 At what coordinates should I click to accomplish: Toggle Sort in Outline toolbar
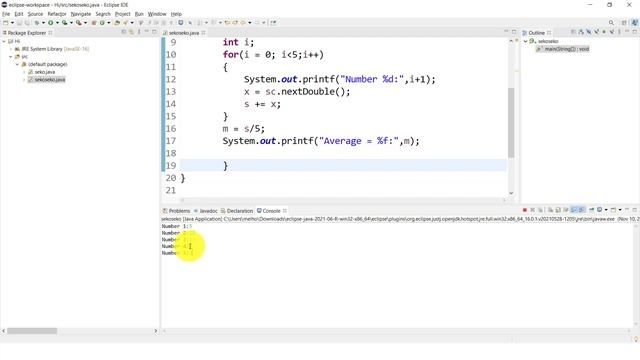[x=581, y=32]
